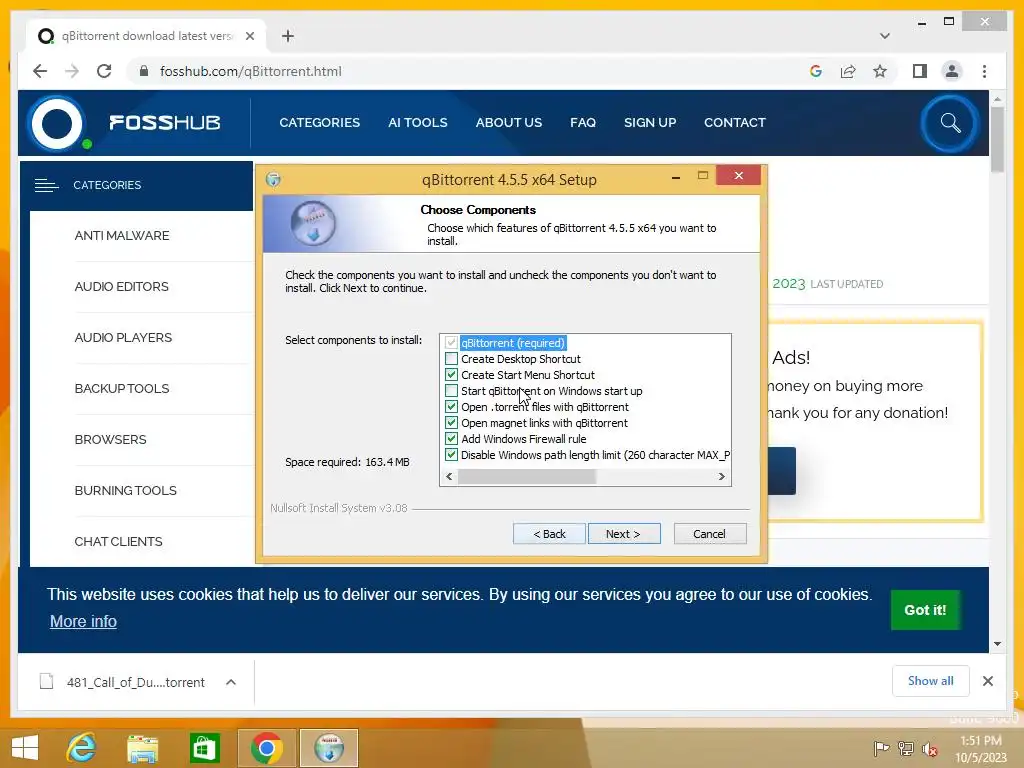The height and width of the screenshot is (768, 1024).
Task: Open ANTI MALWARE category
Action: (x=121, y=236)
